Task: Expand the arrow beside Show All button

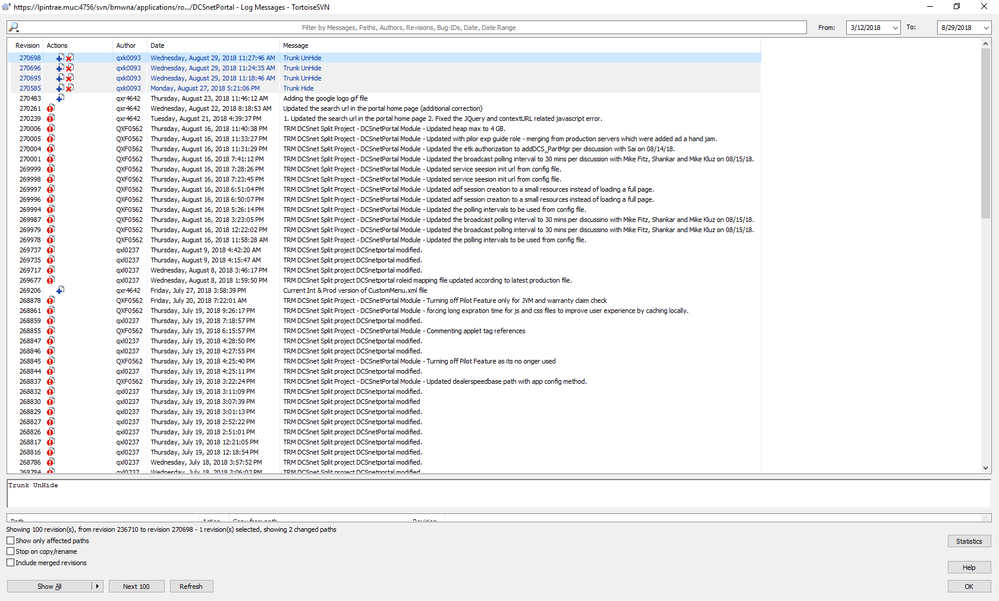Action: (x=97, y=586)
